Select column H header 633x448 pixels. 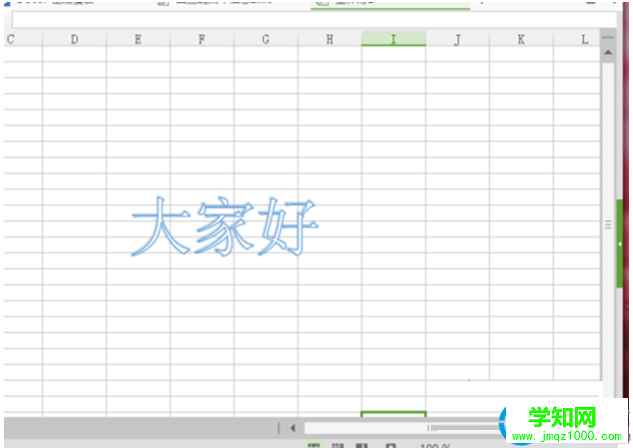point(330,39)
